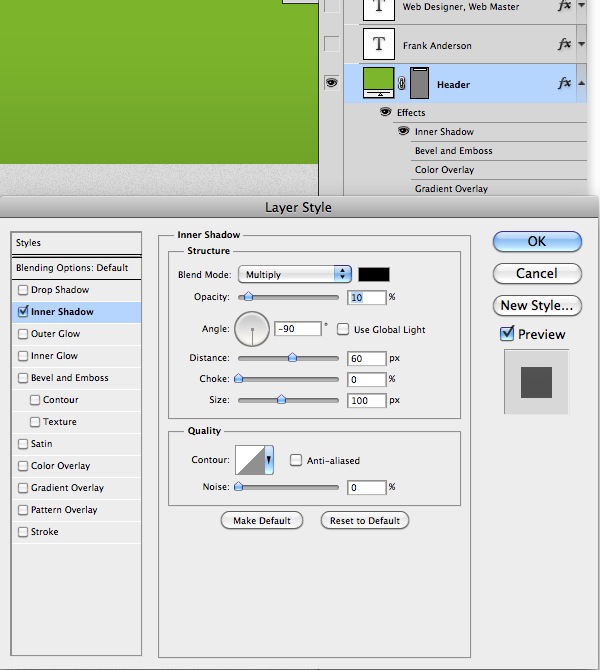Expand Web Designer layer effects arrow

(x=581, y=6)
